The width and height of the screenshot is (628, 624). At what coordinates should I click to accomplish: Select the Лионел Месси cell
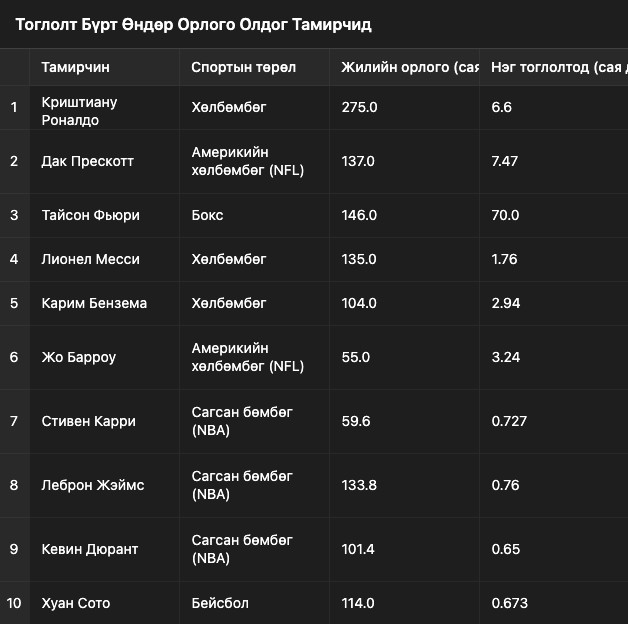coord(105,260)
